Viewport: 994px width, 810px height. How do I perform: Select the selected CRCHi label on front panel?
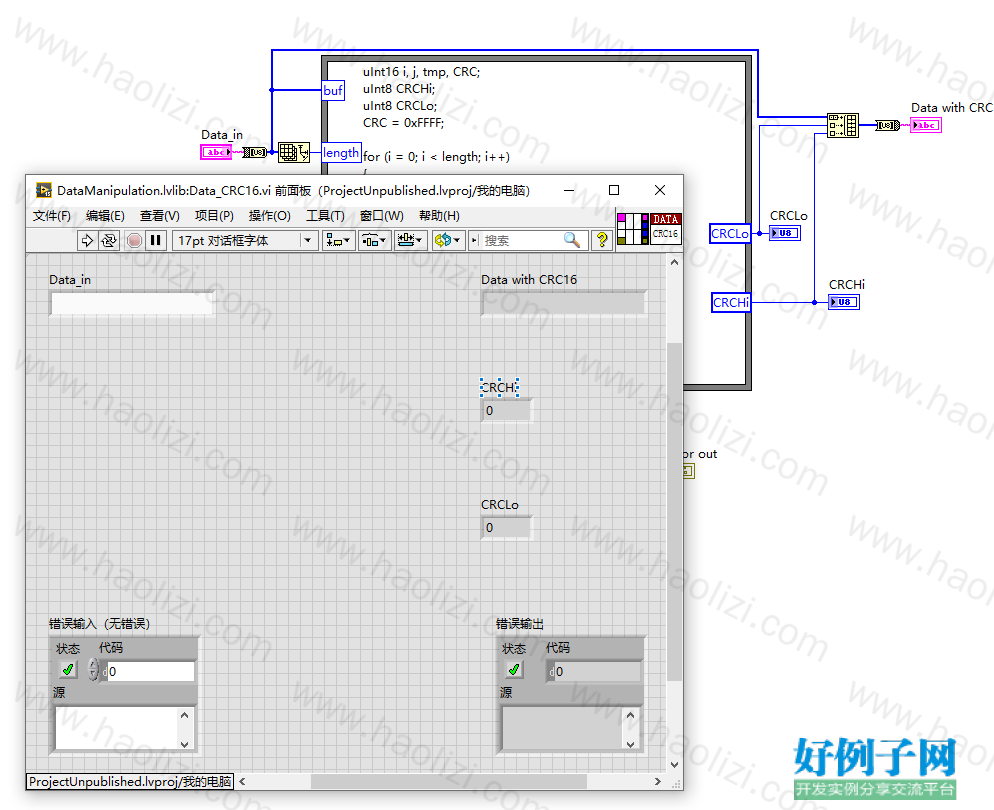coord(499,387)
